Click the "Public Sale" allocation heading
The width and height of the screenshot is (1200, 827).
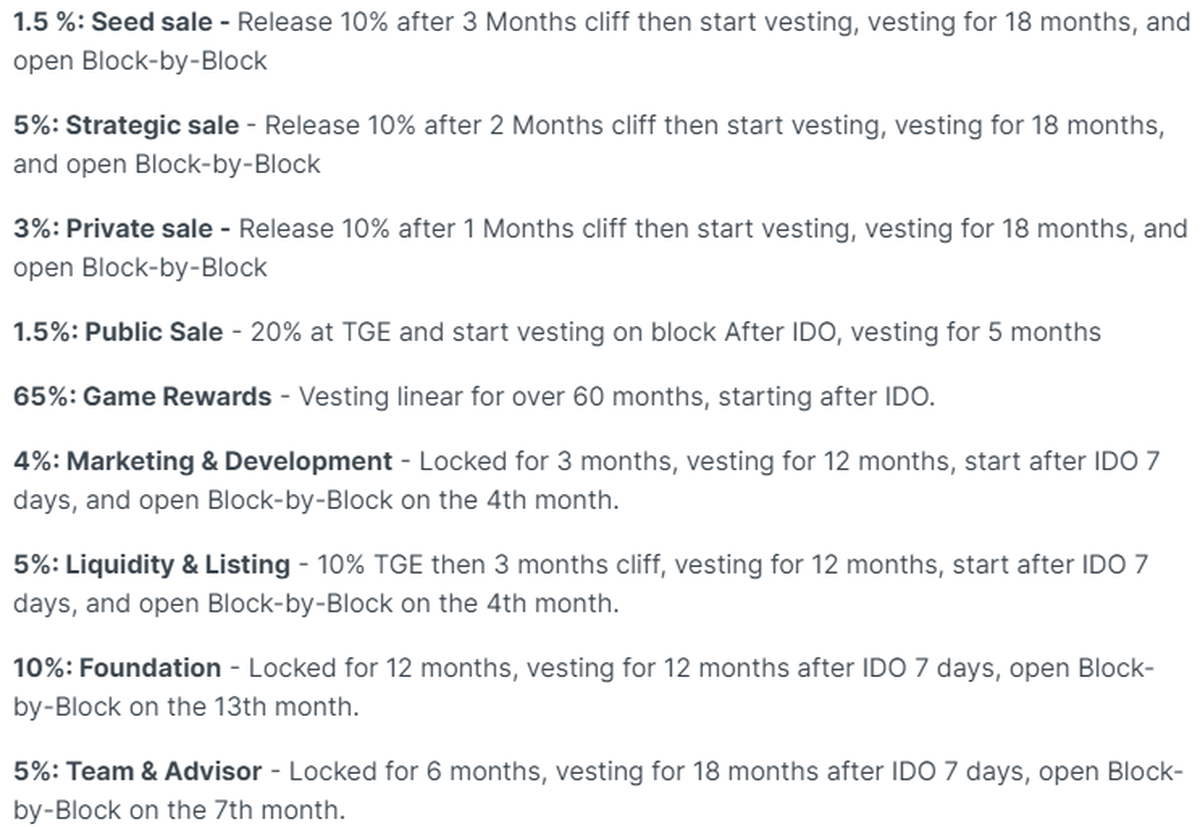[x=154, y=332]
